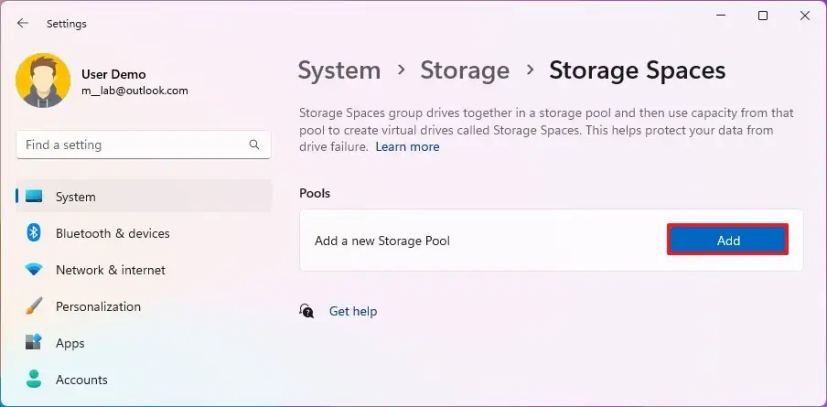This screenshot has width=827, height=407.
Task: Open Bluetooth & devices settings
Action: [x=112, y=233]
